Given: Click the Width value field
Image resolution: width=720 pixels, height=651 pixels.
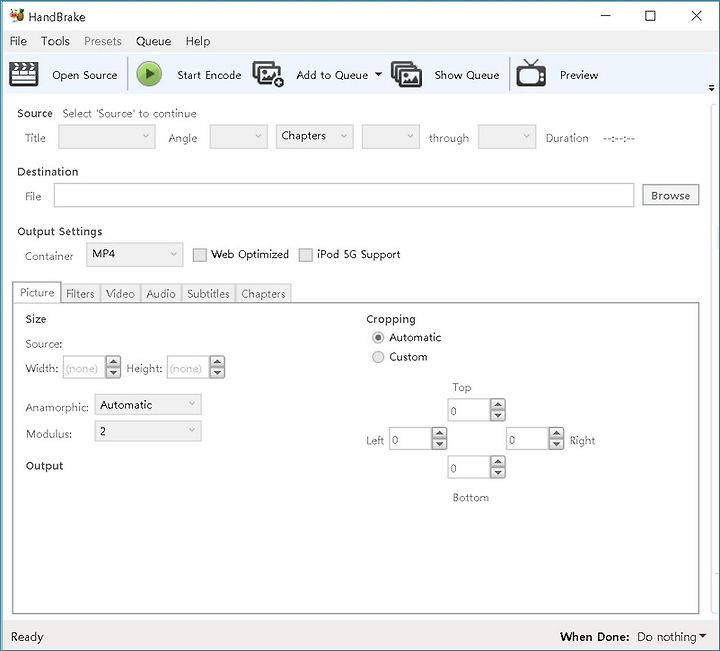Looking at the screenshot, I should (84, 368).
